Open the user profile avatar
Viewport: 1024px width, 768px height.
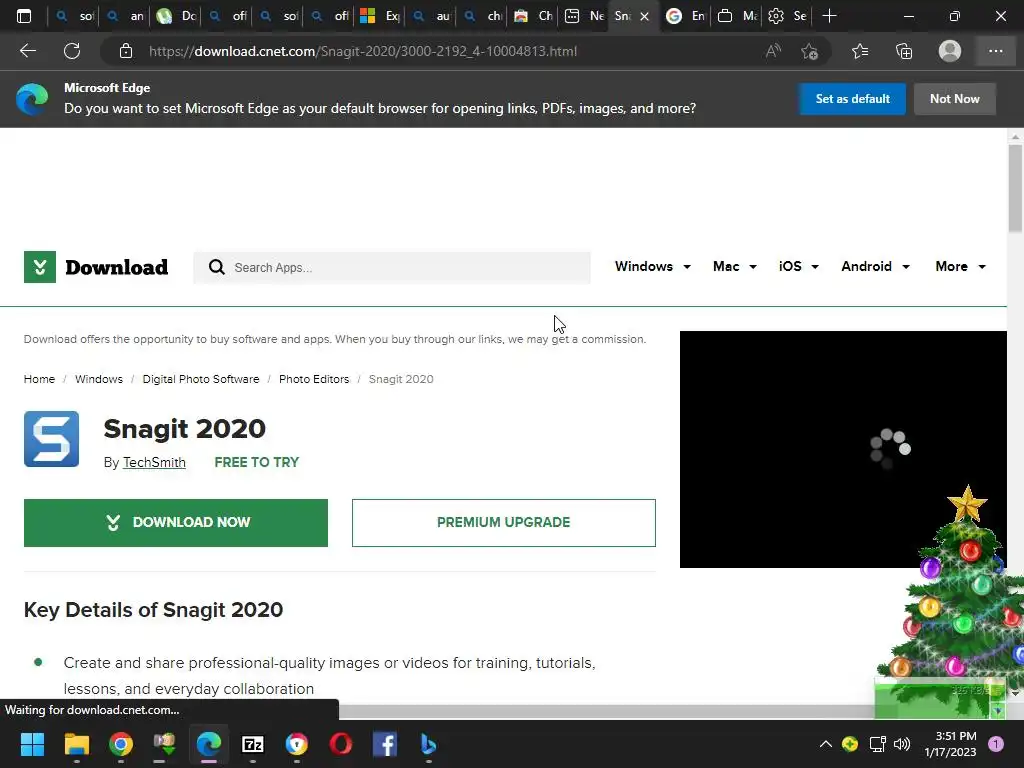(950, 51)
